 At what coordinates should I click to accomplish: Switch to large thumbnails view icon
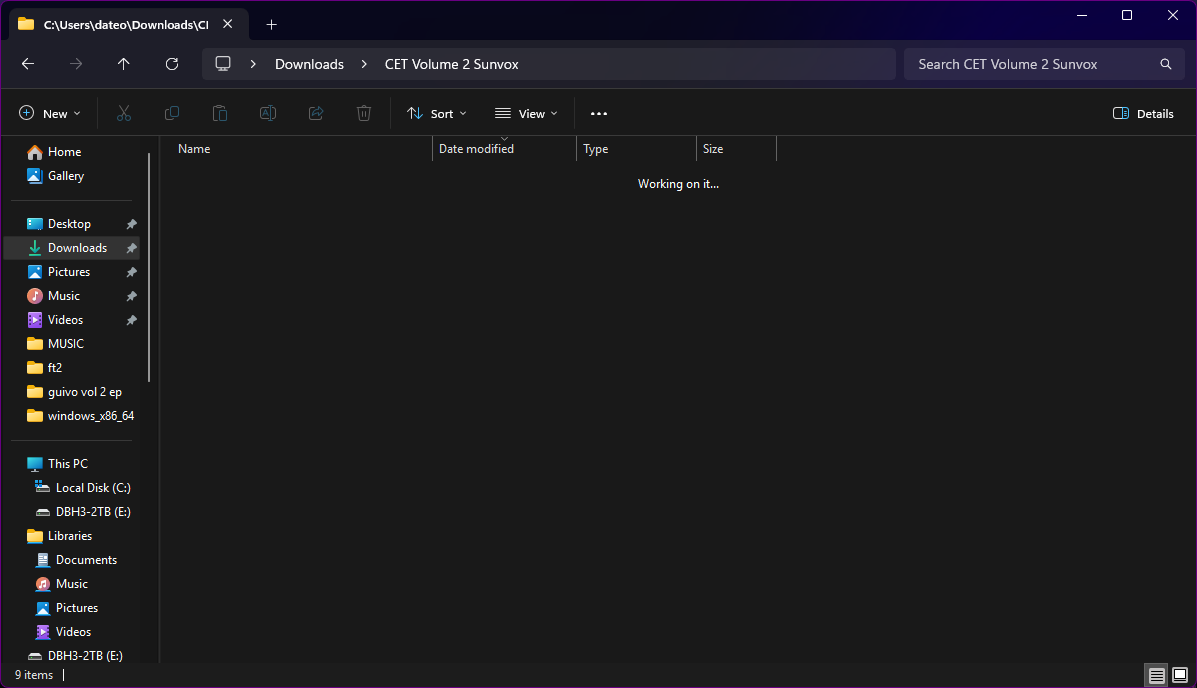coord(1180,675)
